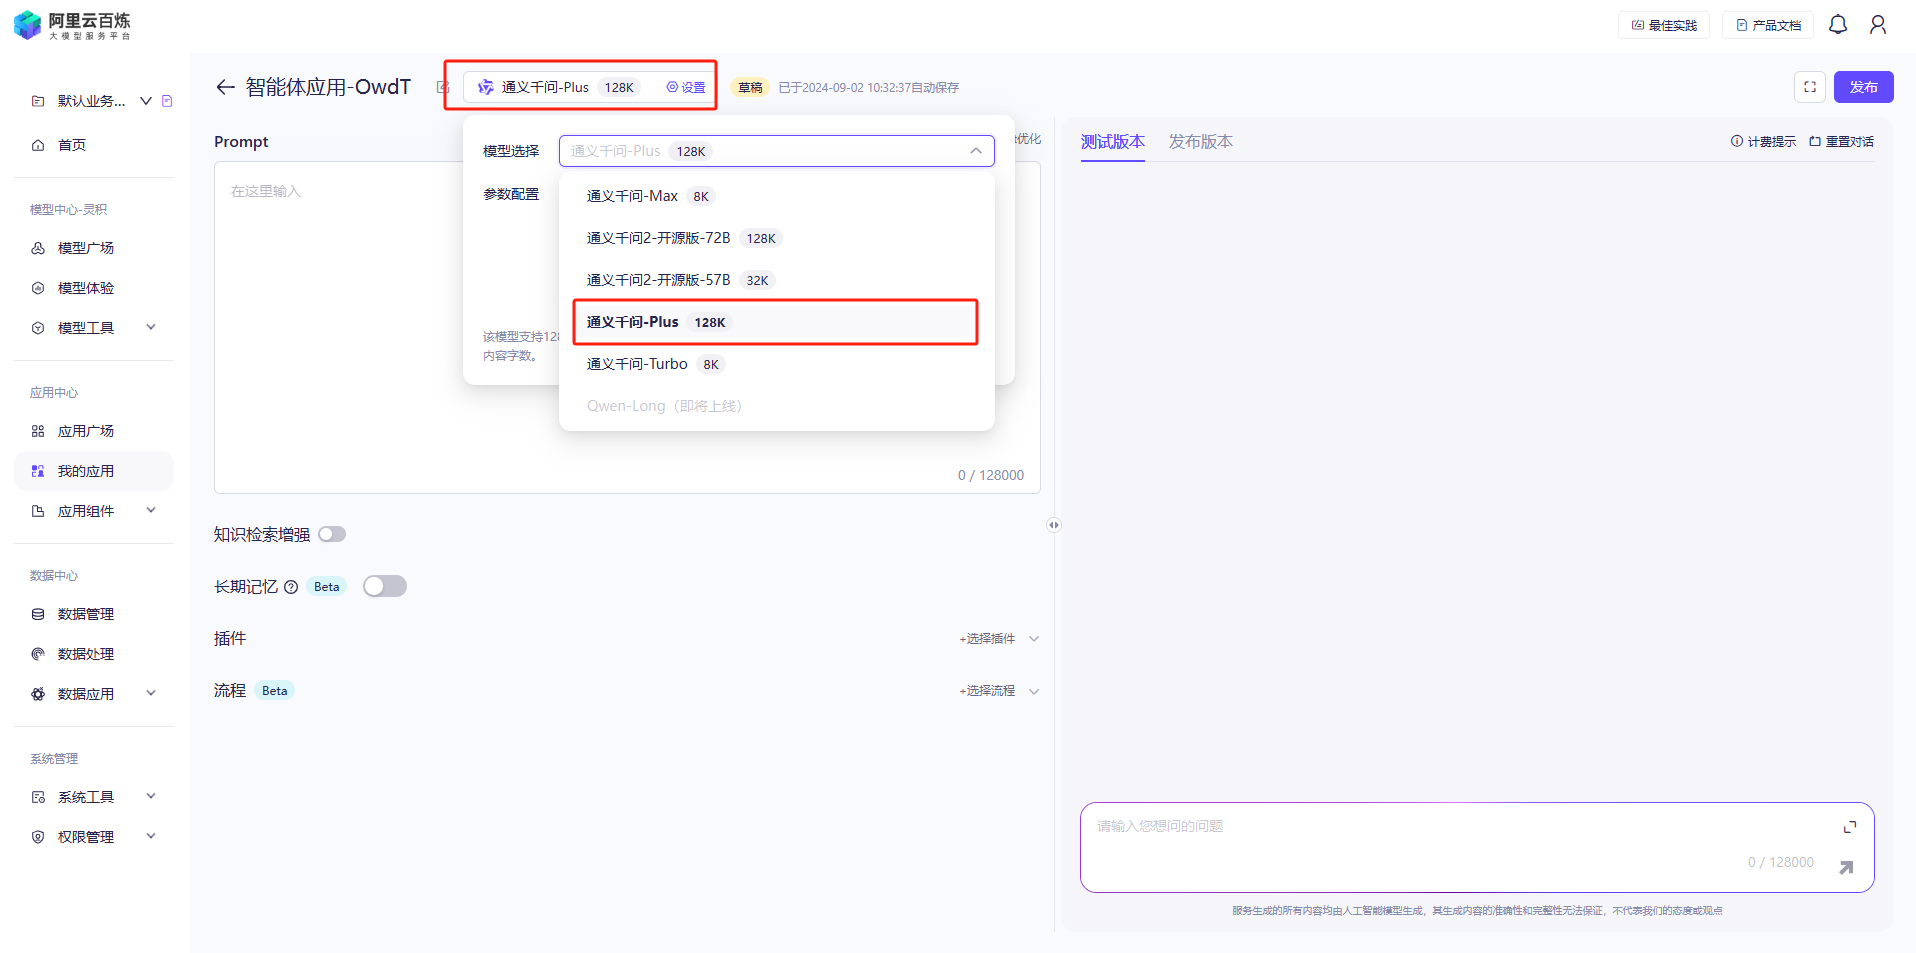
Task: Open the user profile icon
Action: click(x=1877, y=25)
